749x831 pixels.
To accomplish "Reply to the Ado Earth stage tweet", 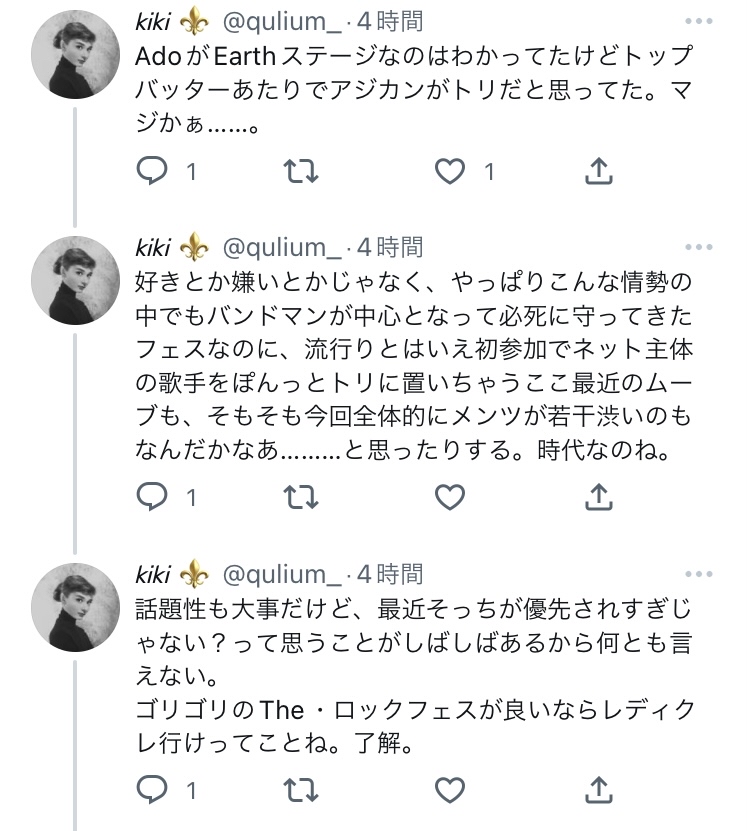I will point(151,172).
